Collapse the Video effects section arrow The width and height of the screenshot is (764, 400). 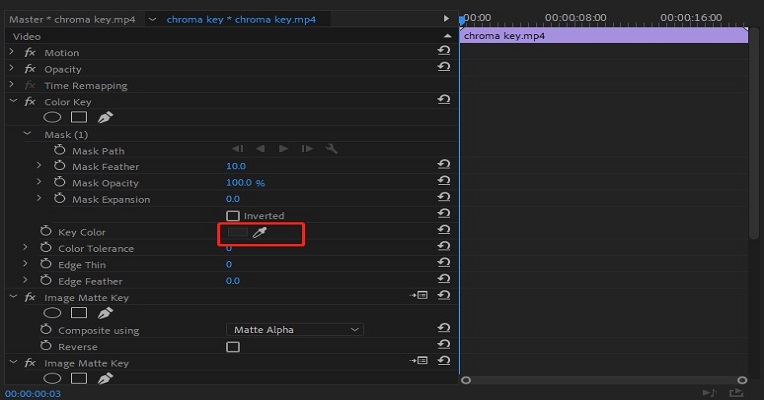pos(447,36)
